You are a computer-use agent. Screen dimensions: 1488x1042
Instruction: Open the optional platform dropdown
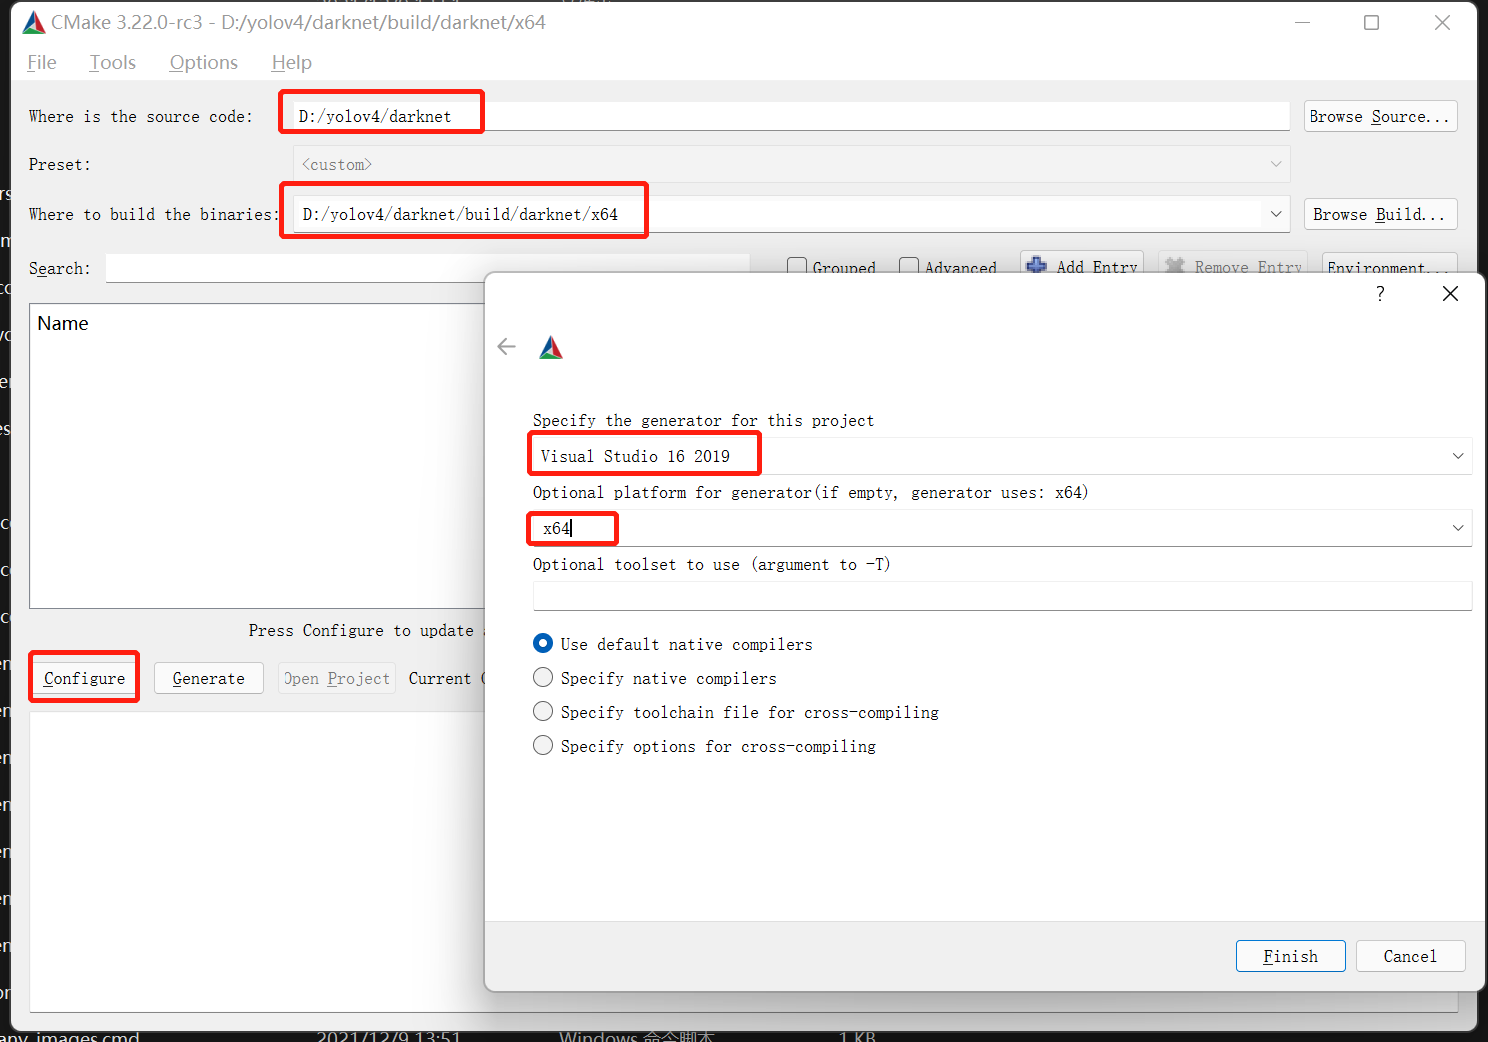(x=1458, y=528)
